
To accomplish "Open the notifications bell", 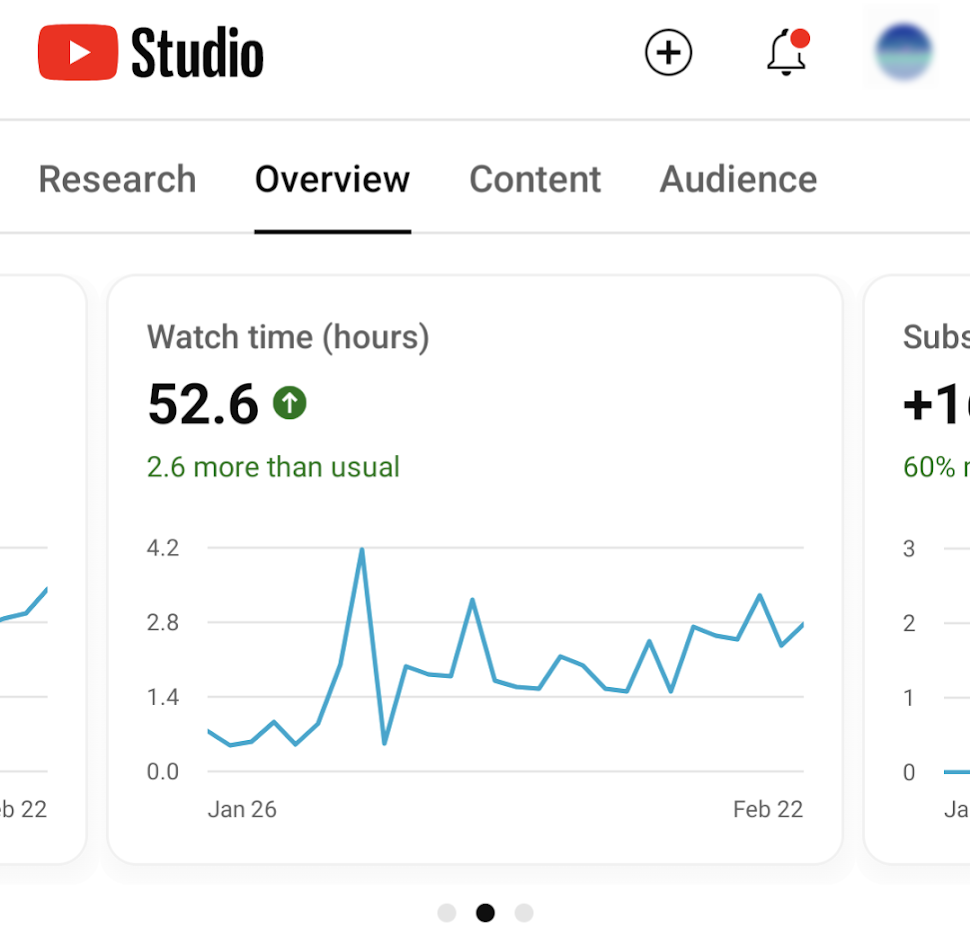I will [786, 55].
